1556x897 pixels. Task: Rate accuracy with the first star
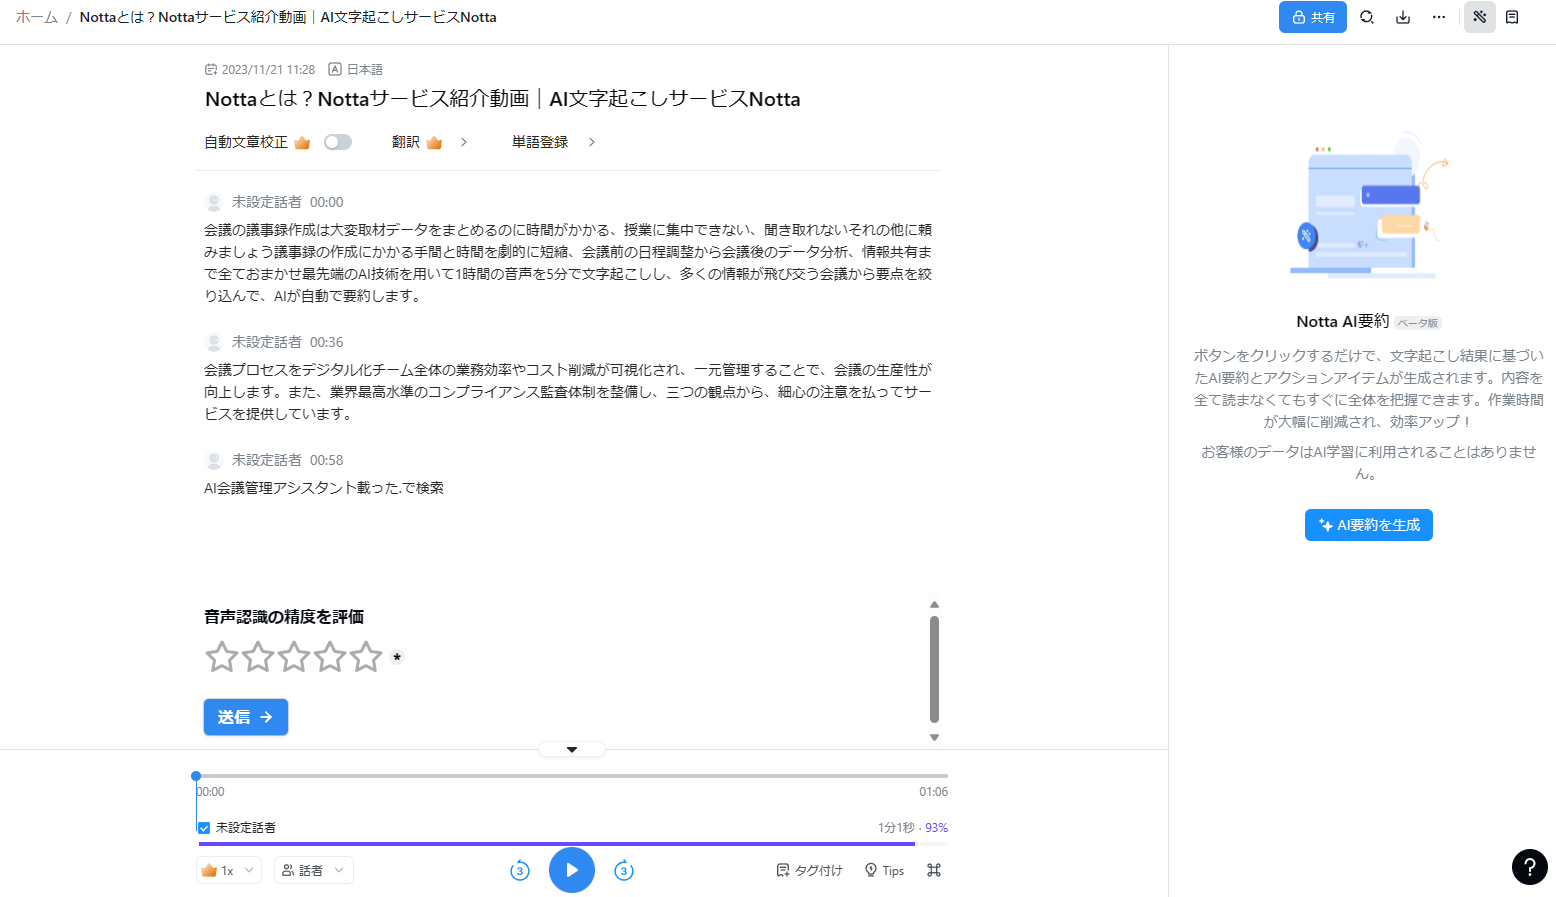click(222, 657)
